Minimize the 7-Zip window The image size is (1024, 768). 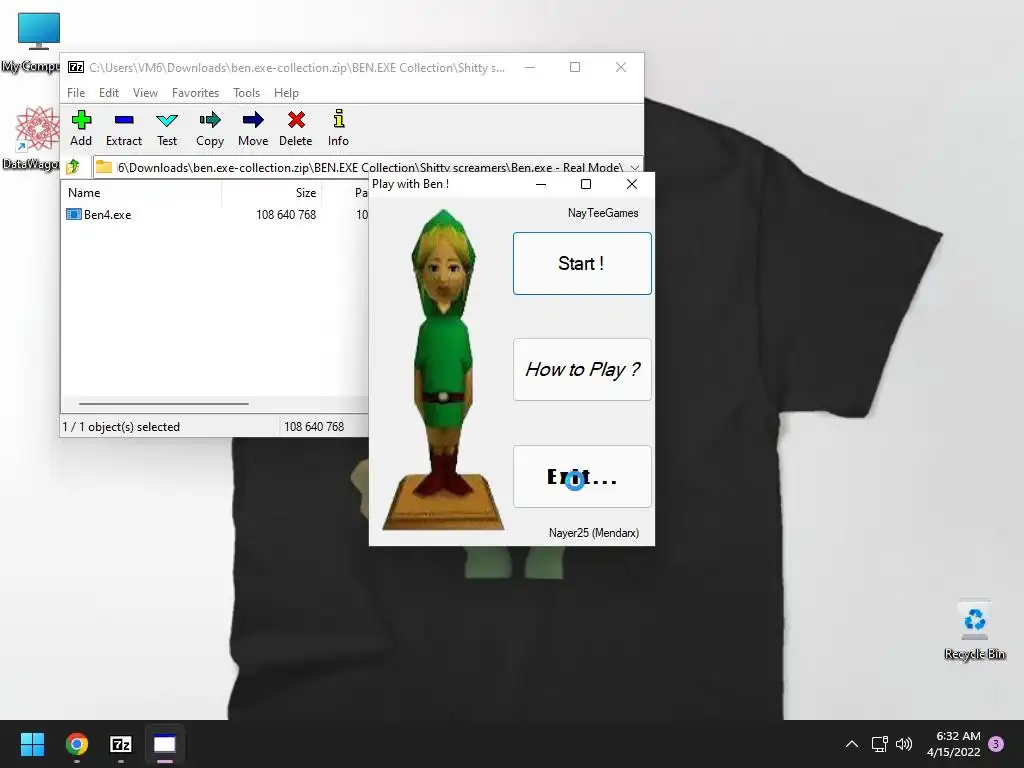point(530,67)
